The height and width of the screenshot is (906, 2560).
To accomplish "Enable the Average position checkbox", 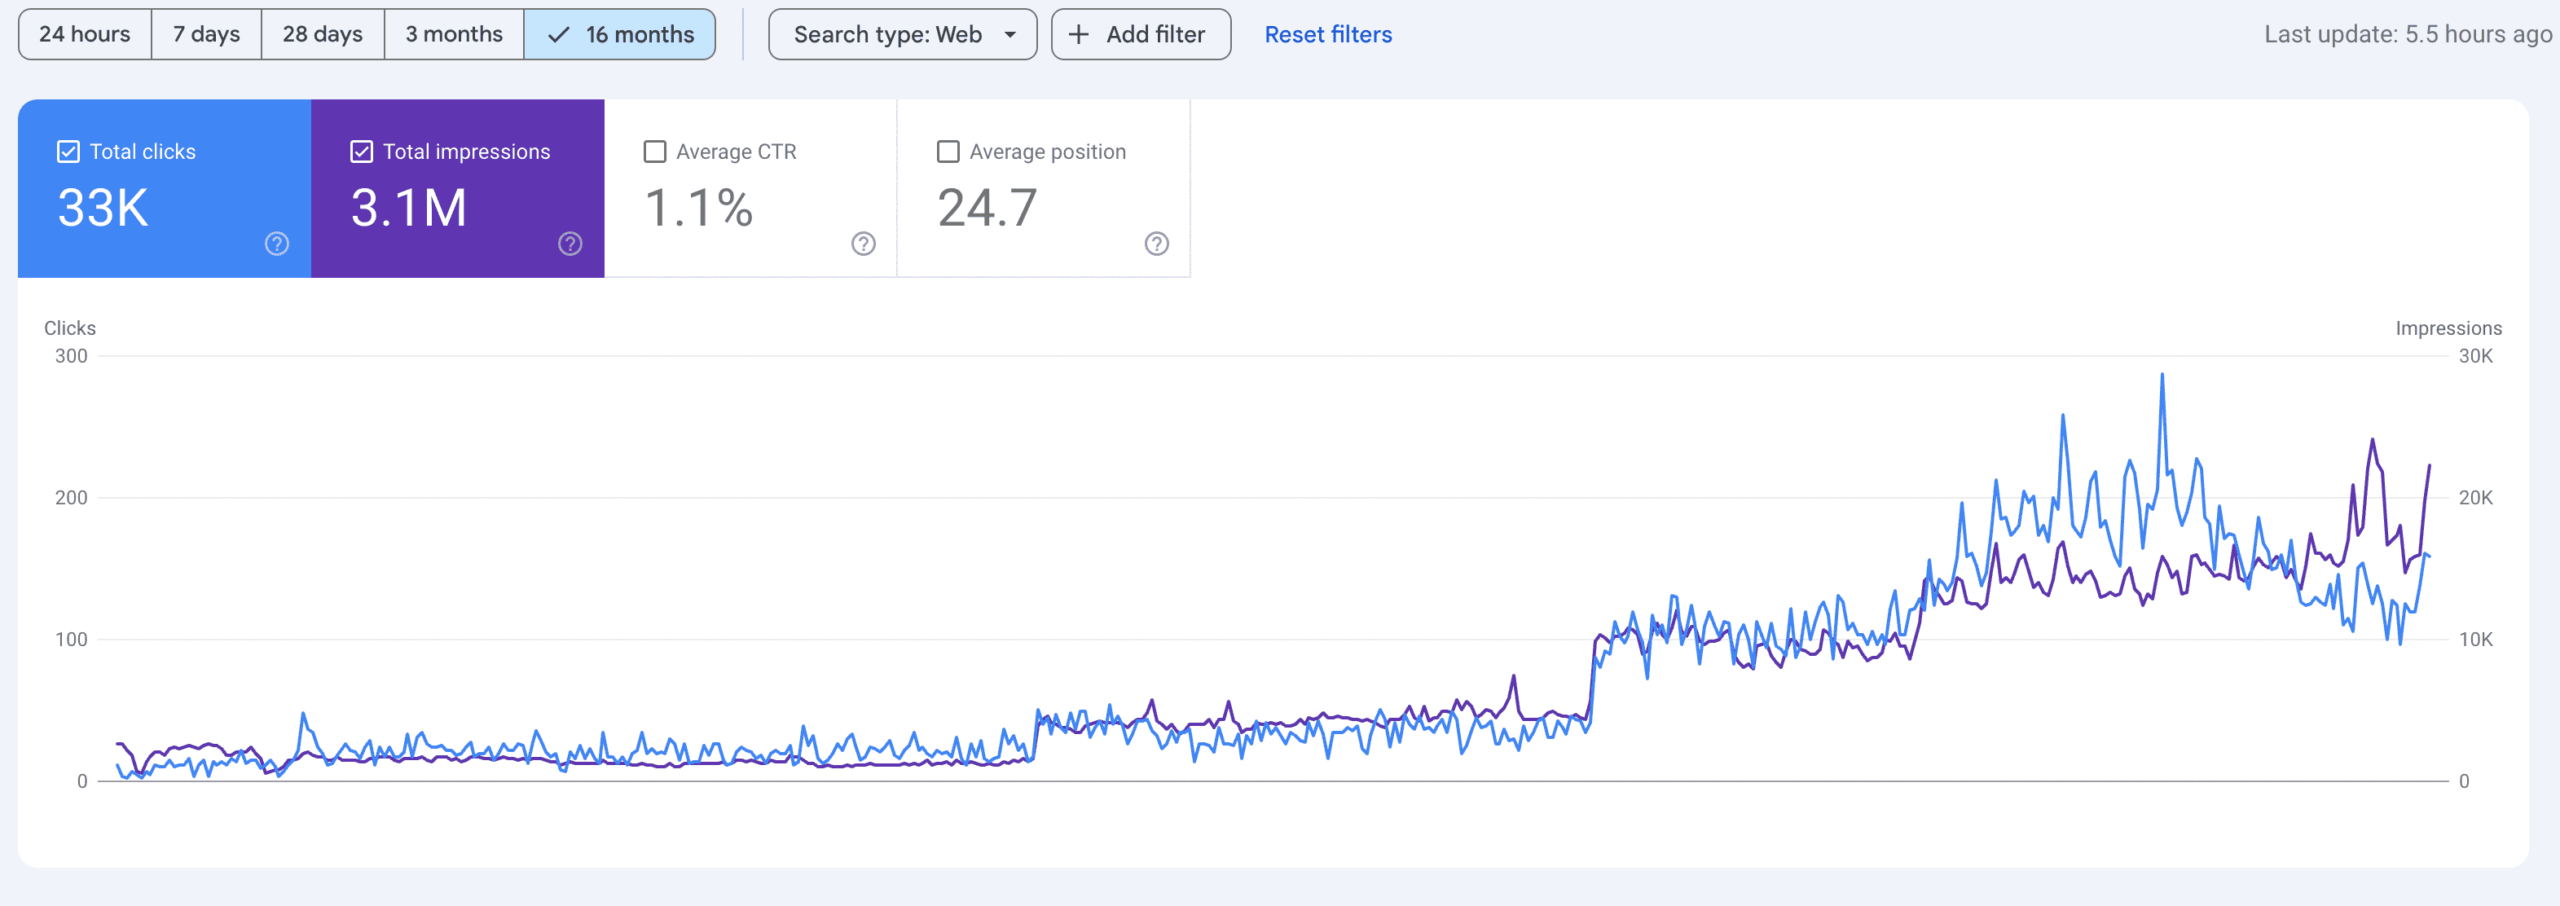I will [948, 152].
